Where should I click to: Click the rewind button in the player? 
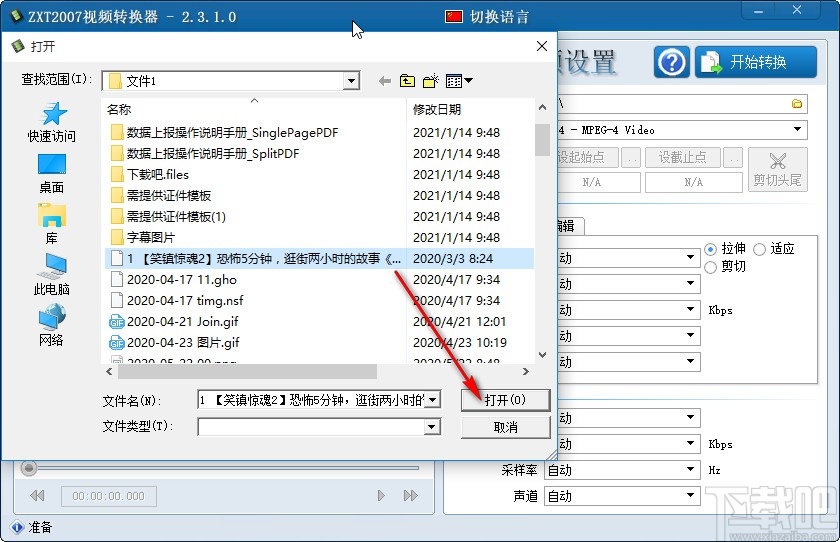pyautogui.click(x=37, y=495)
